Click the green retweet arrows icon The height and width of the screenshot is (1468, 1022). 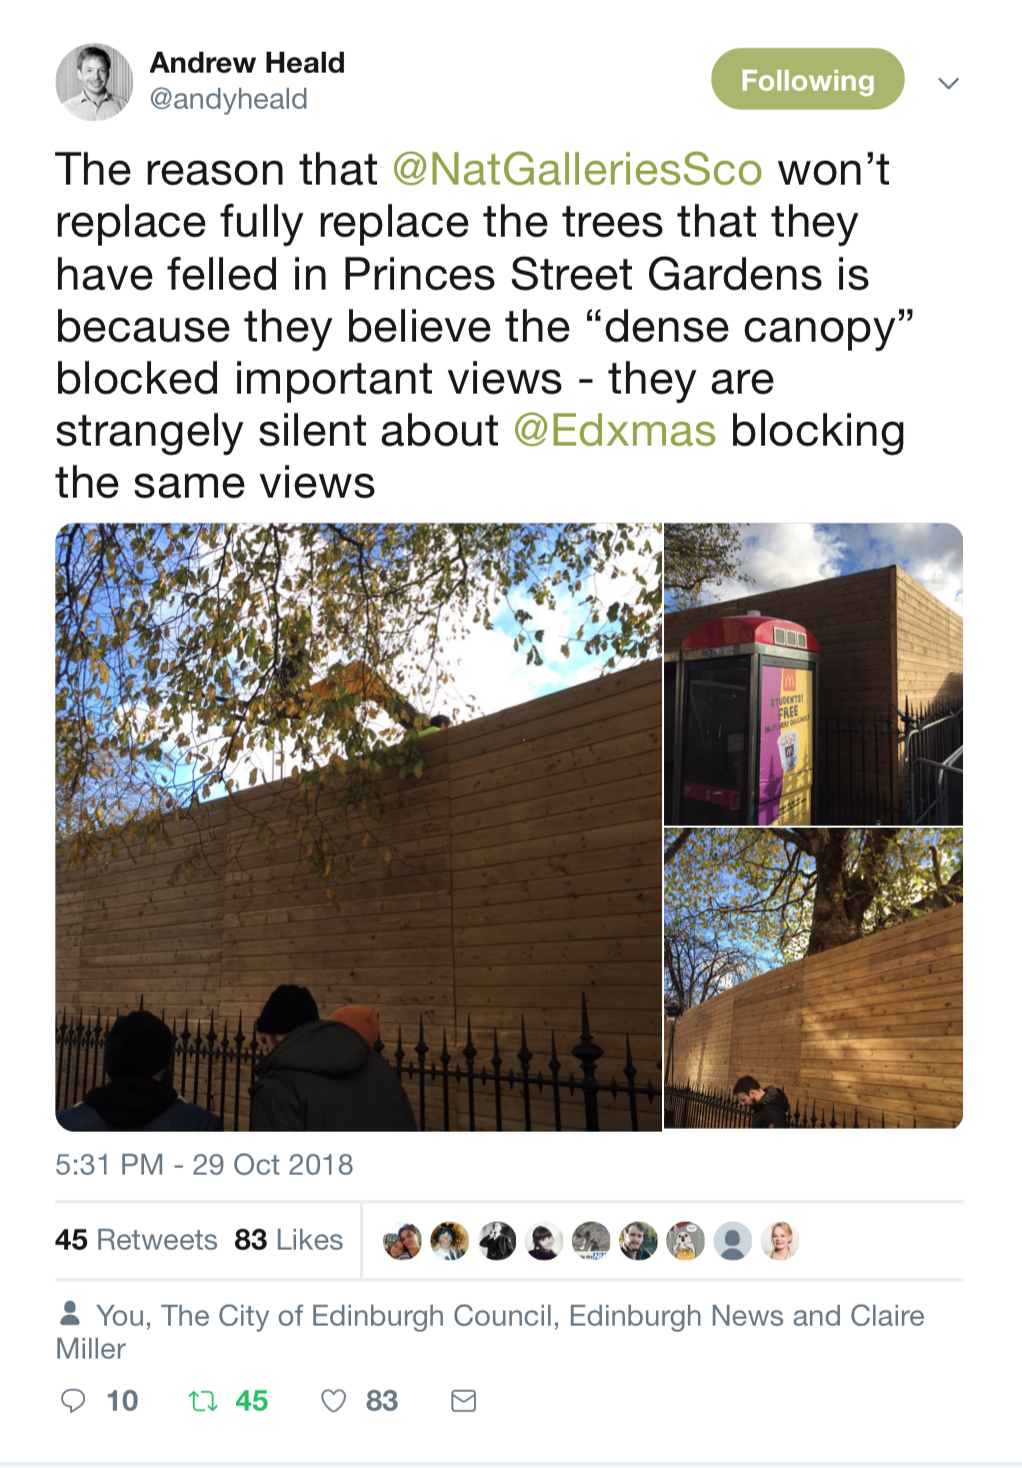coord(203,1401)
